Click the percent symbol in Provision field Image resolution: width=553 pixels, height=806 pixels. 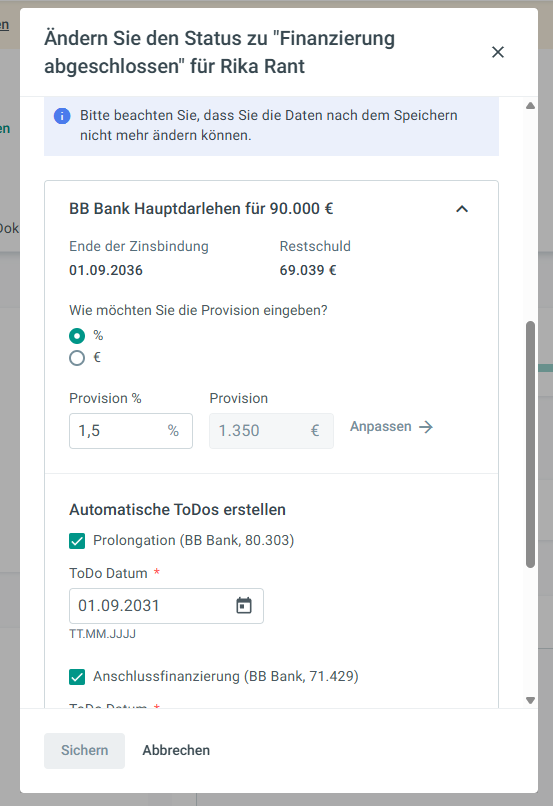(x=173, y=431)
